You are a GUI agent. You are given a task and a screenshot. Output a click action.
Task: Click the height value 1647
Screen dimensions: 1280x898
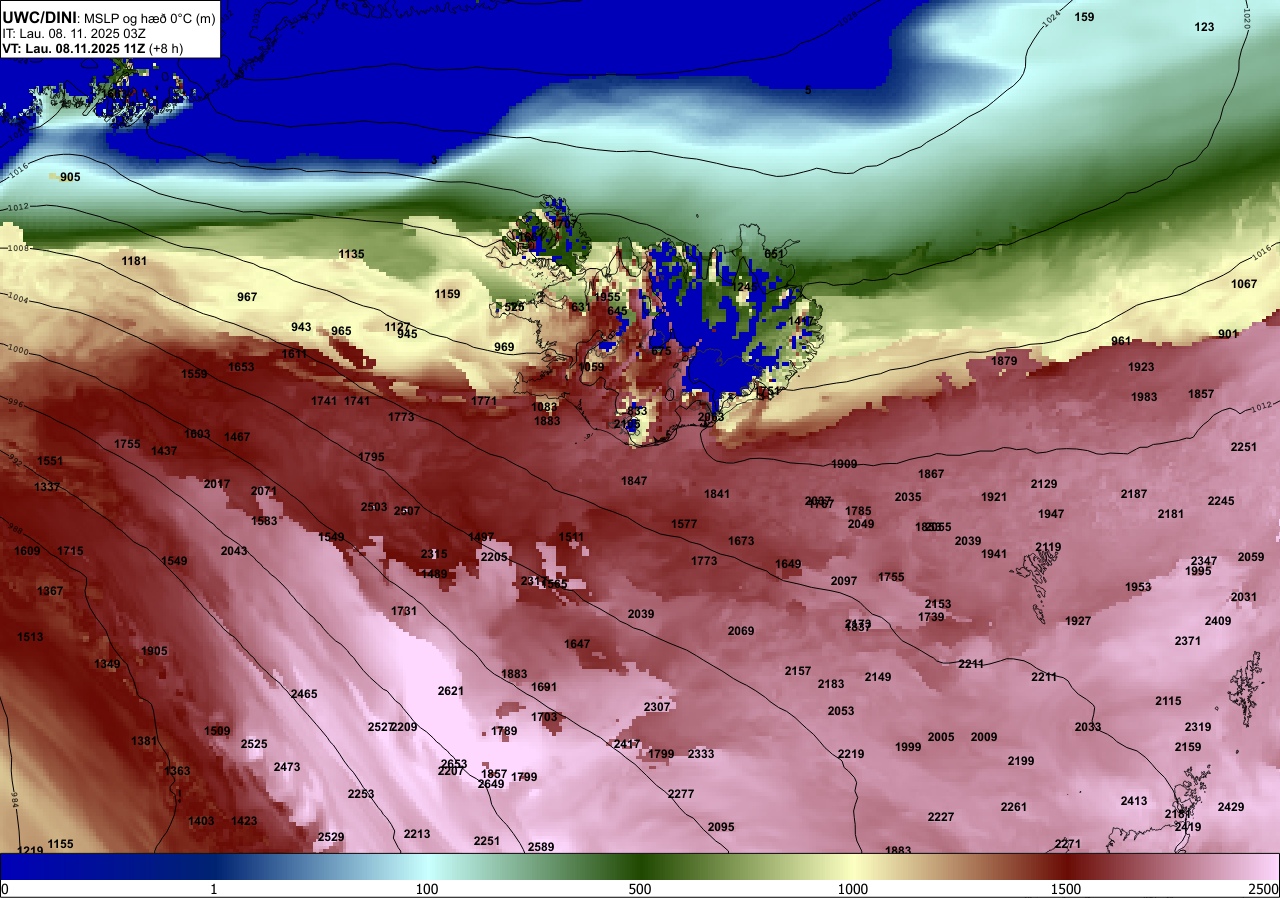click(577, 644)
